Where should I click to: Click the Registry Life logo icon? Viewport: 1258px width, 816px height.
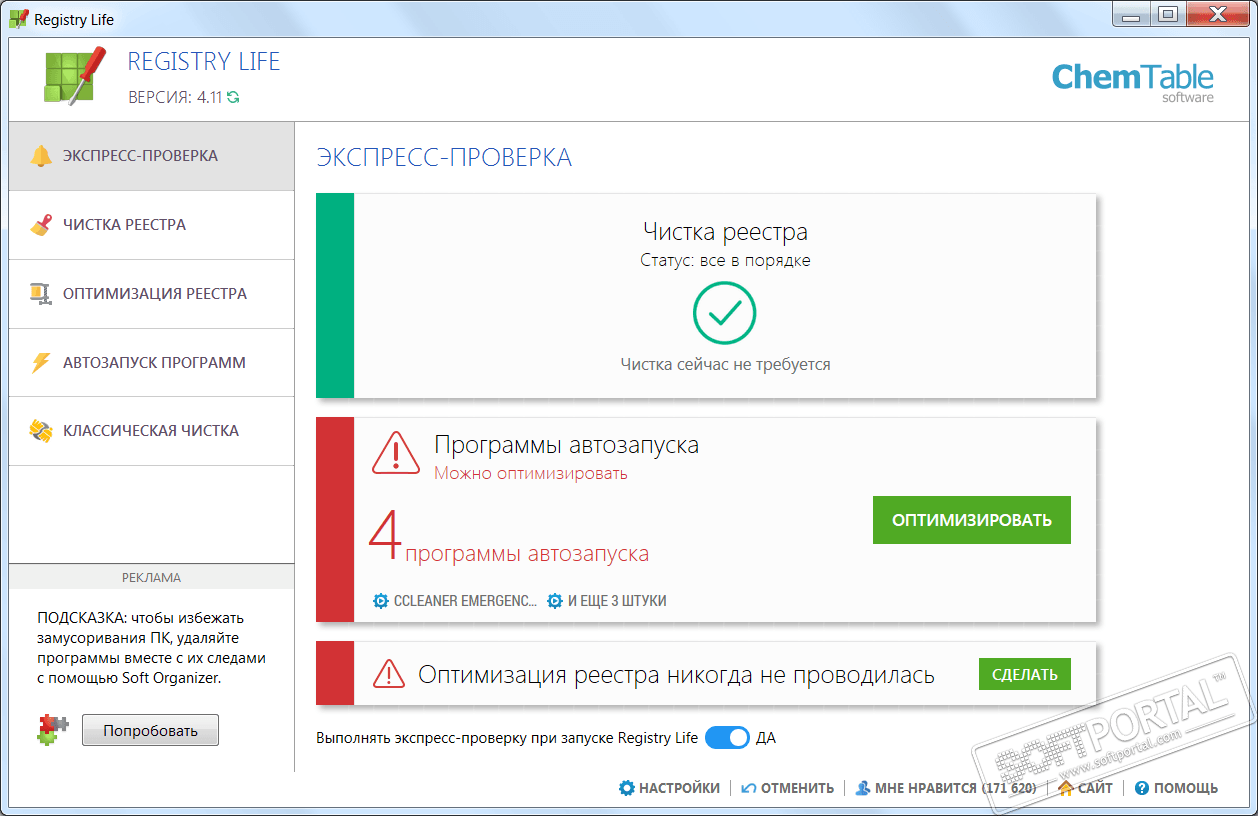(x=75, y=75)
